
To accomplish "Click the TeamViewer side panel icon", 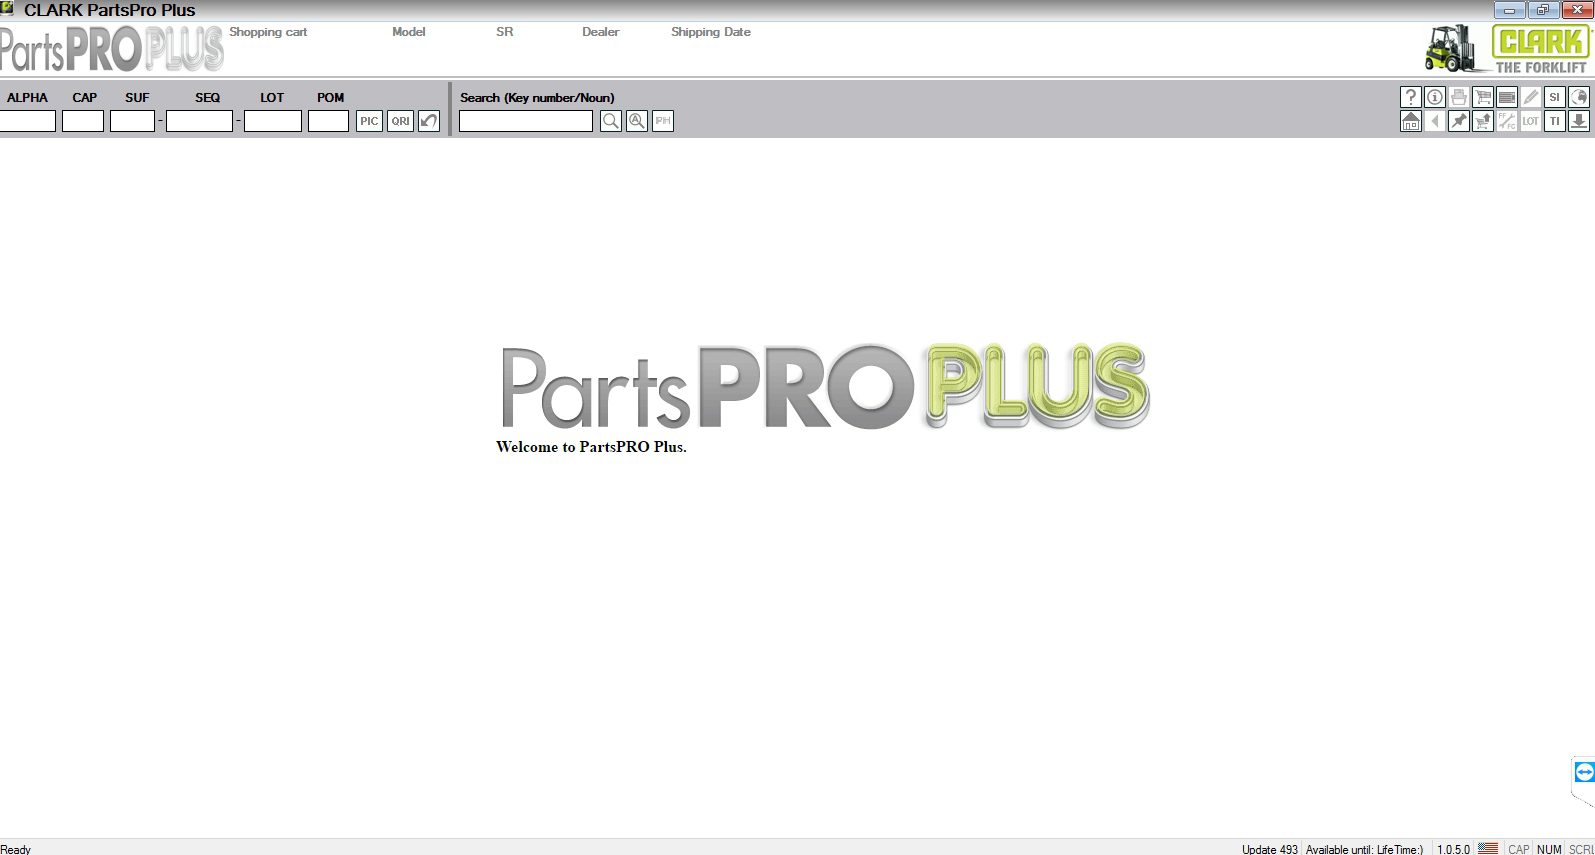I will [1584, 772].
